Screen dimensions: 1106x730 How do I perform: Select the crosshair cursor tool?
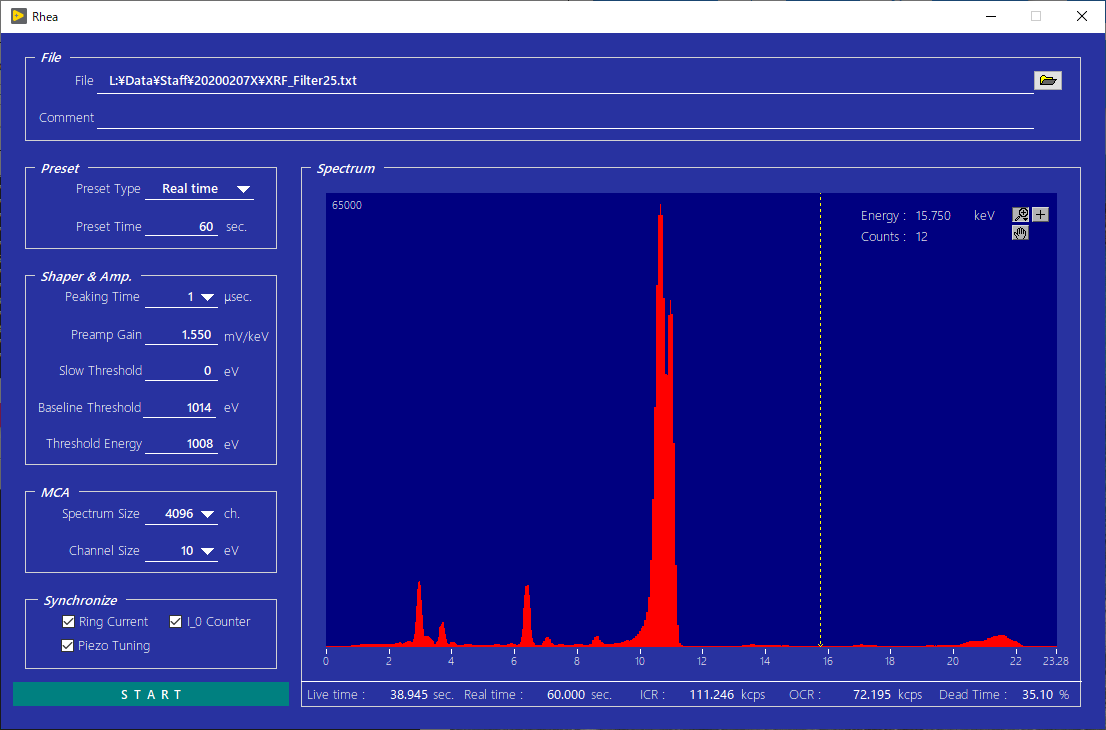coord(1040,214)
